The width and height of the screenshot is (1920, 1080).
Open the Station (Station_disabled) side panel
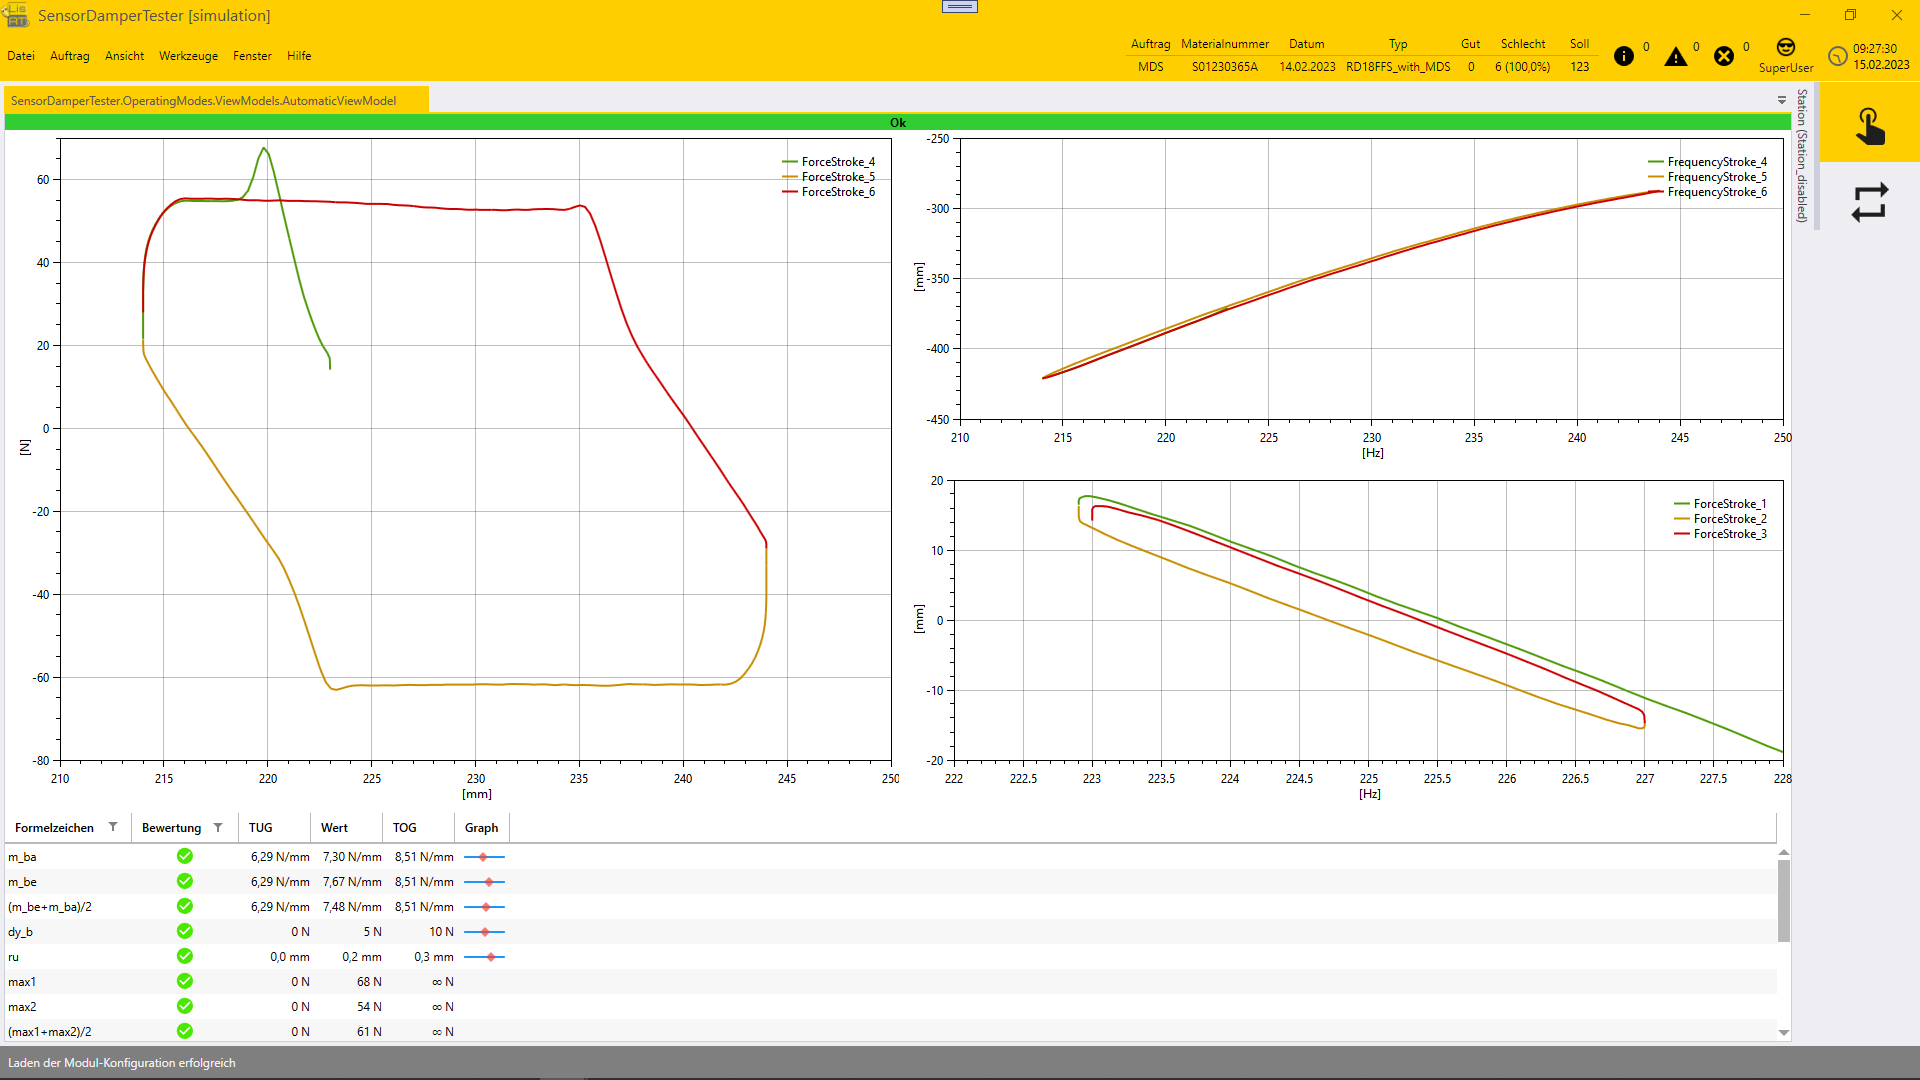click(x=1801, y=155)
